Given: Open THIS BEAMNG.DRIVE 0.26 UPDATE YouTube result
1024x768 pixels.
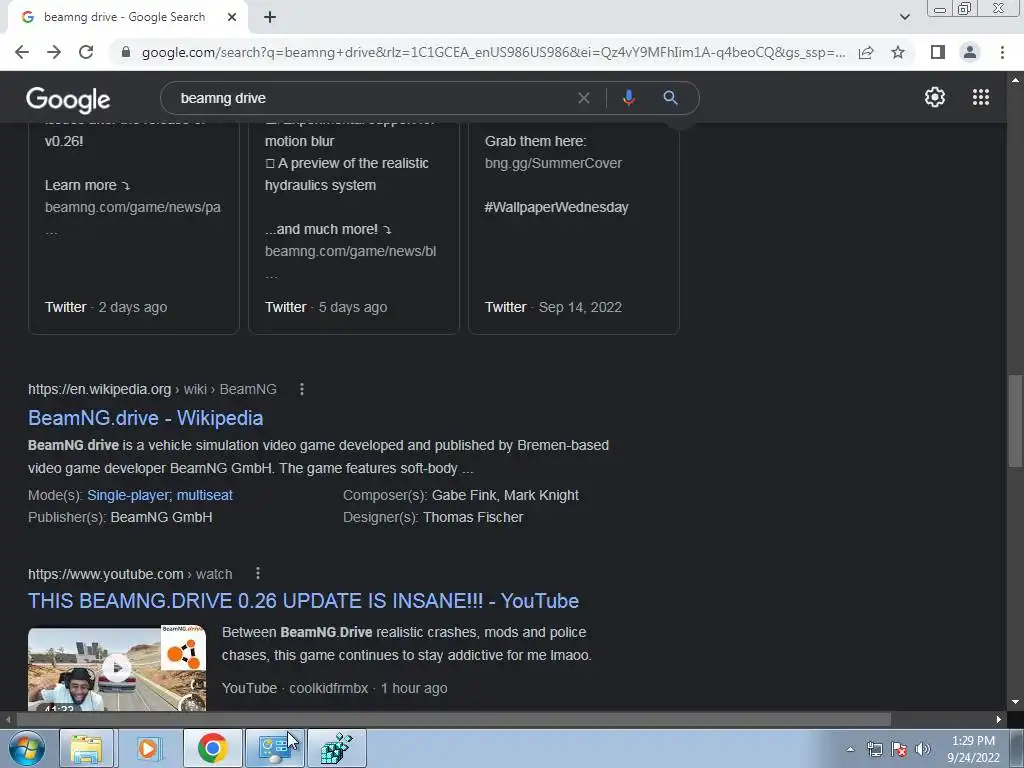Looking at the screenshot, I should pyautogui.click(x=303, y=601).
